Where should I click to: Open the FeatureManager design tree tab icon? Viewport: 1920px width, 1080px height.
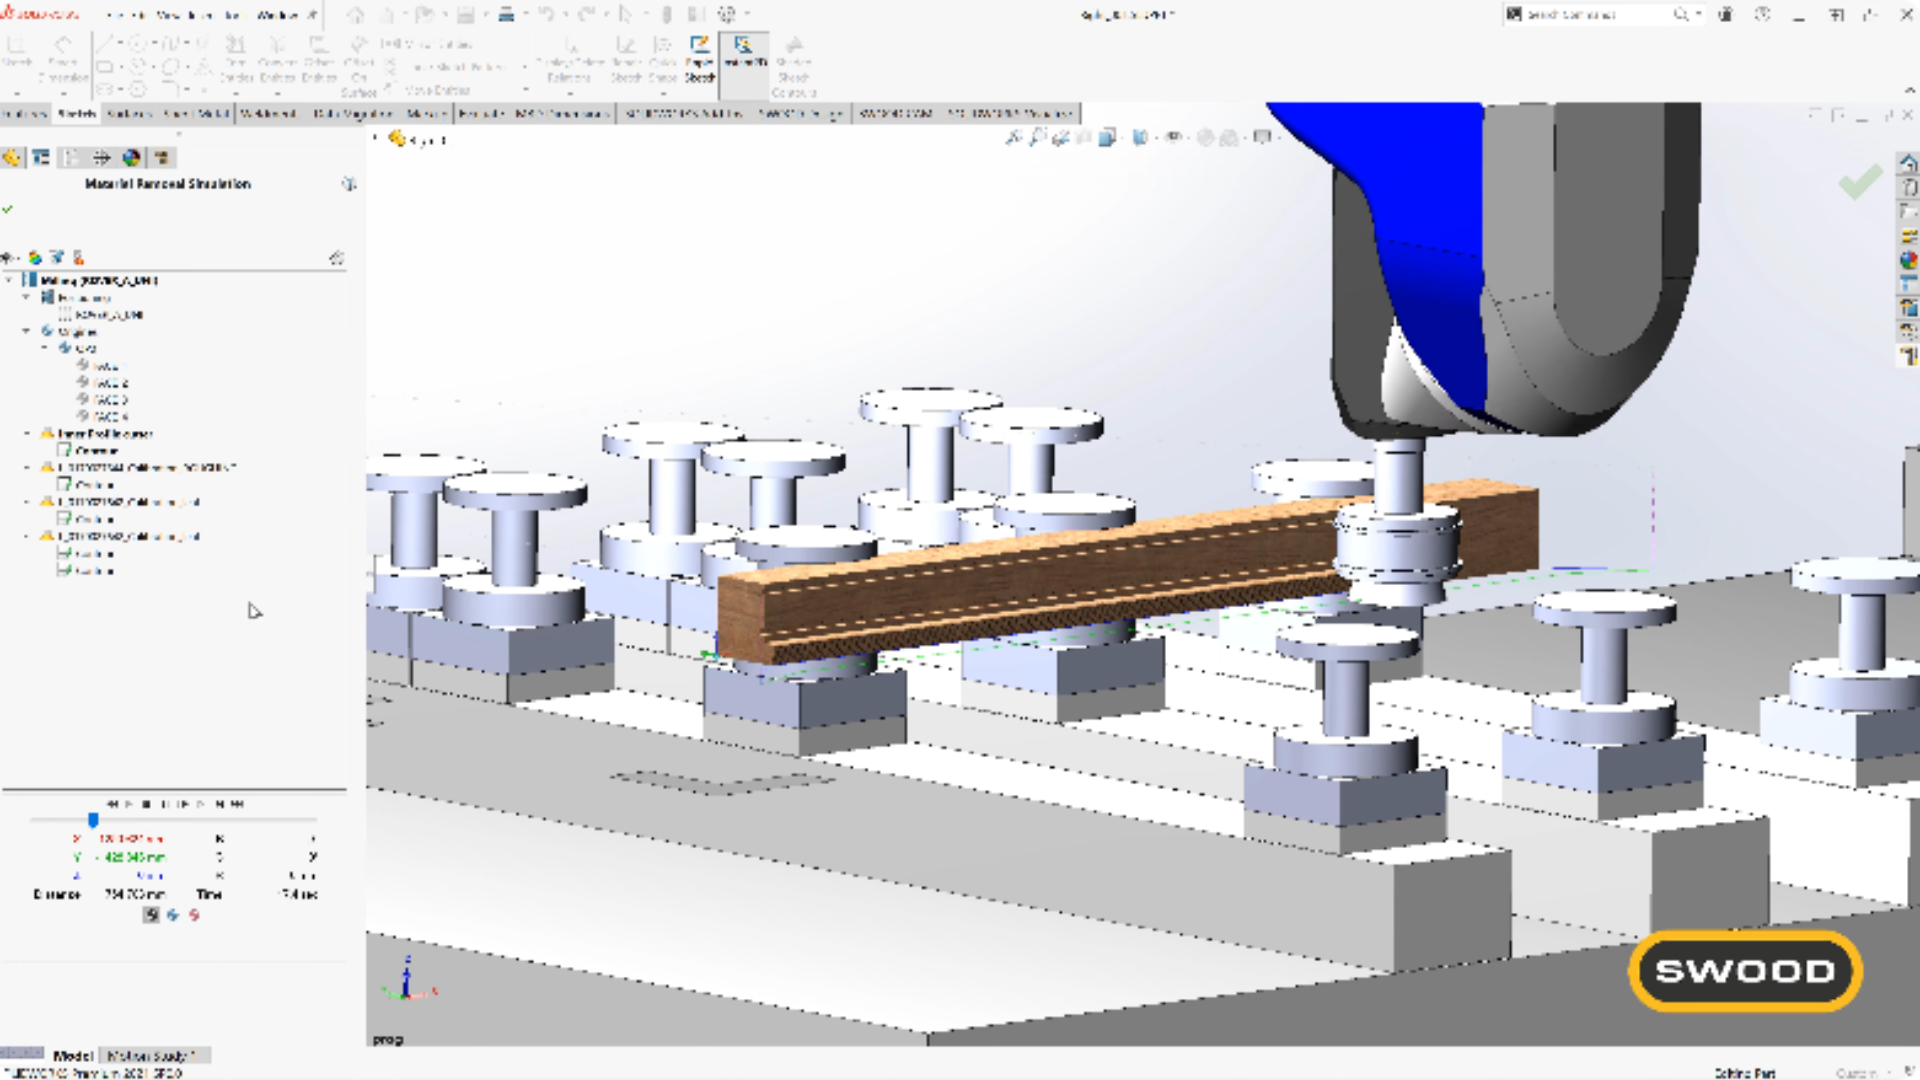point(11,158)
